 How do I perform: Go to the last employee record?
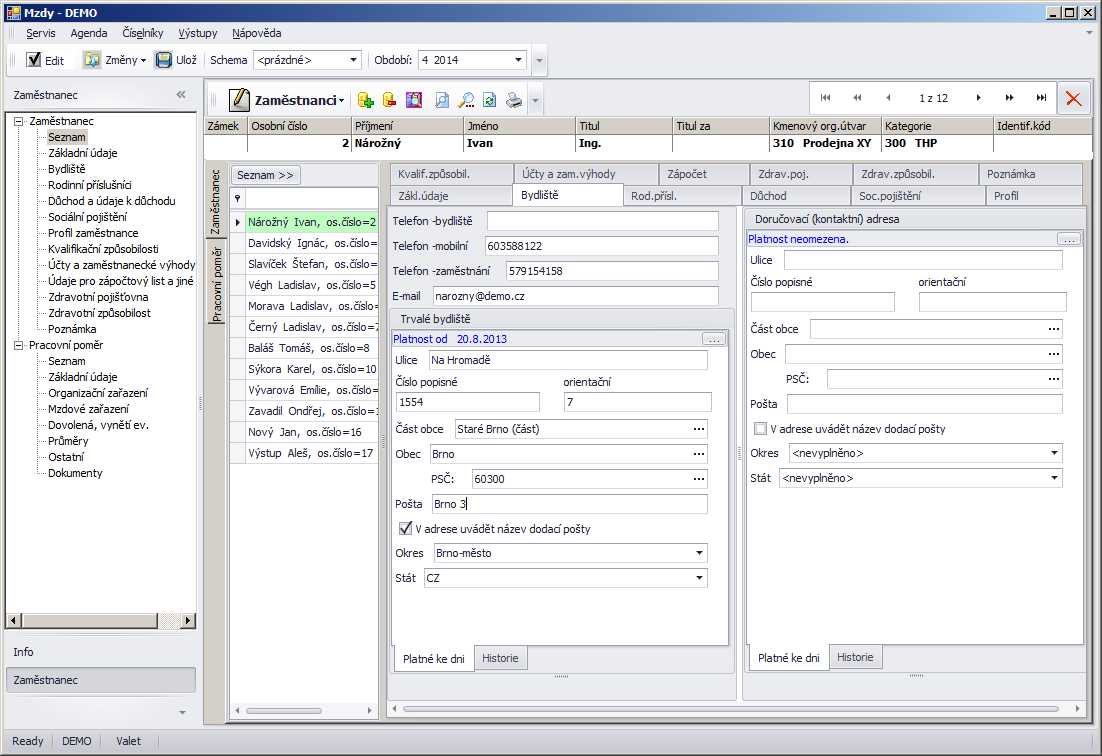coord(1041,98)
